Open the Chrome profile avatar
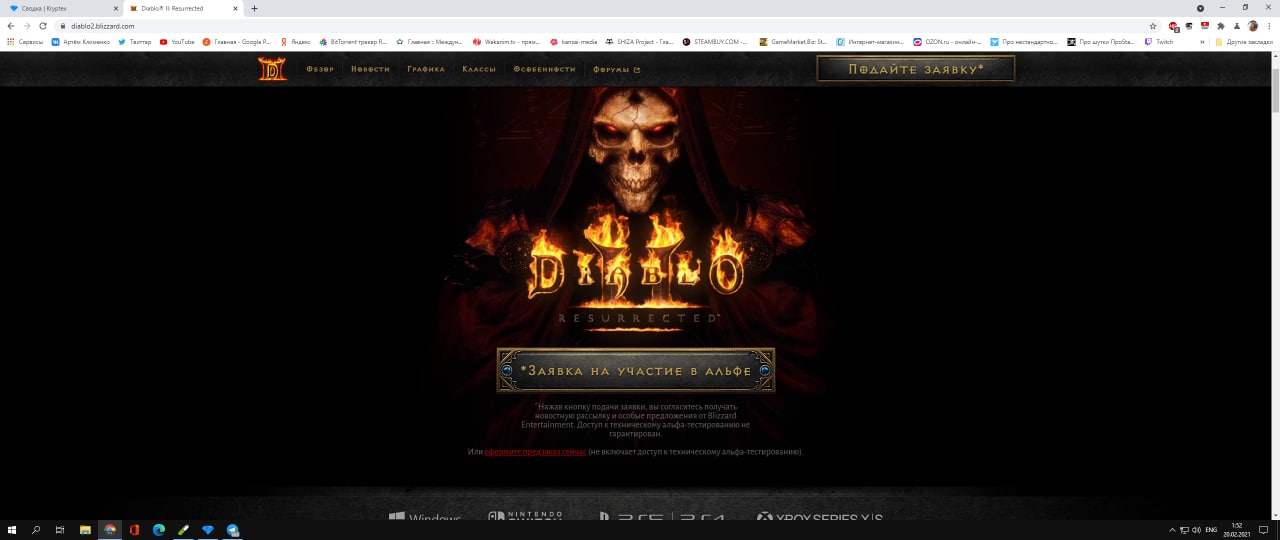 click(x=1252, y=26)
